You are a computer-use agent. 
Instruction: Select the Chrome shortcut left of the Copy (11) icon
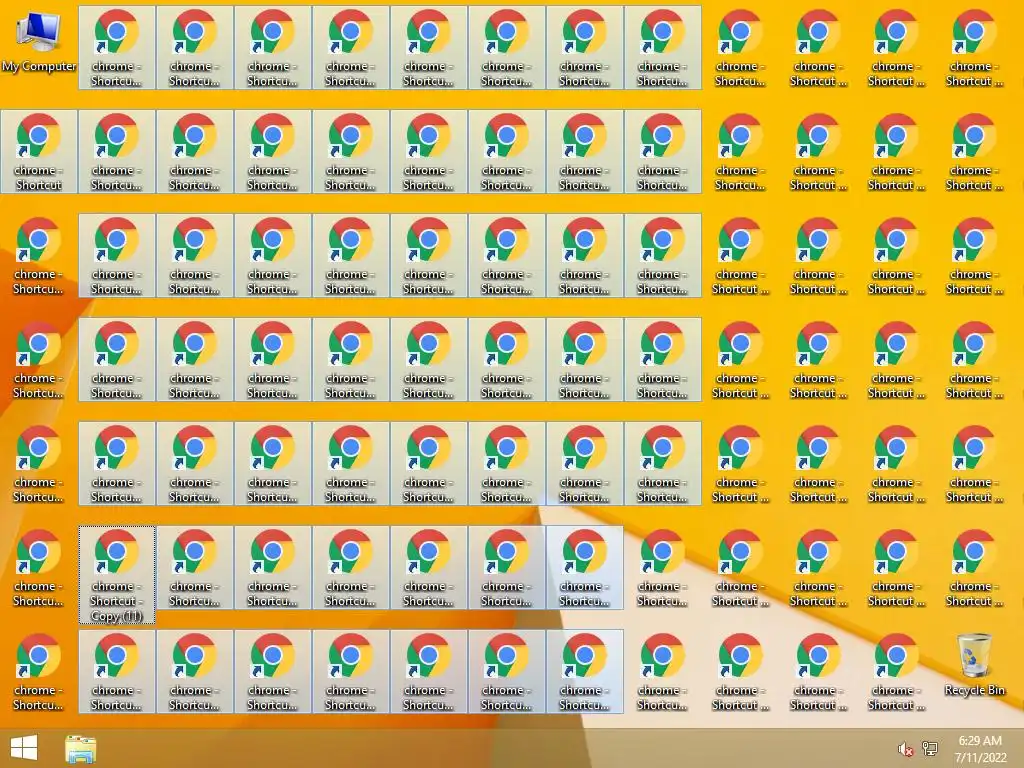click(39, 568)
